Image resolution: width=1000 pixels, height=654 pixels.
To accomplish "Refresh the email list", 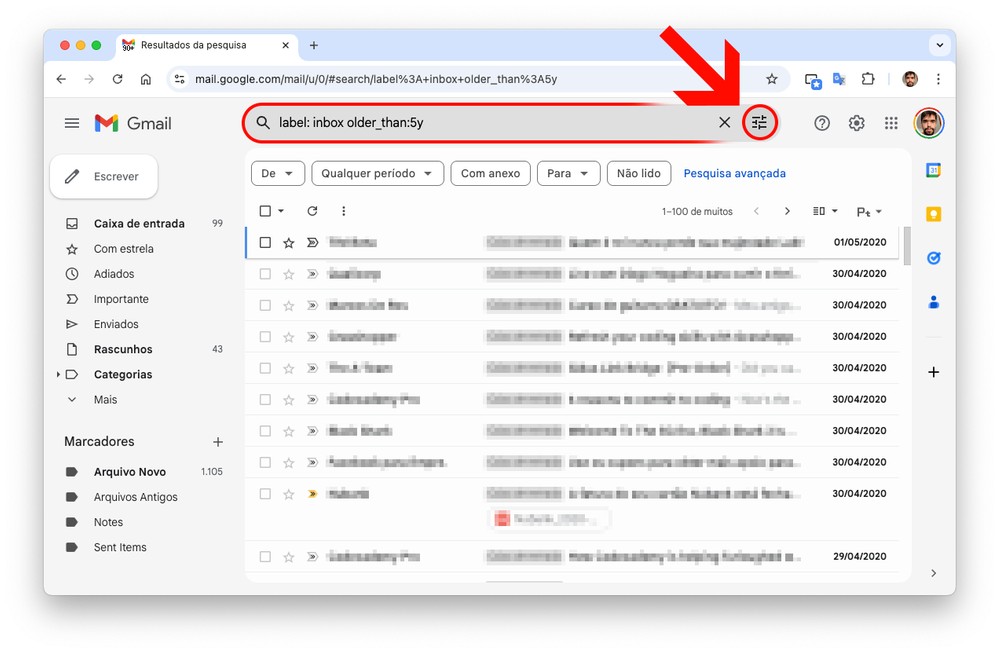I will [312, 211].
